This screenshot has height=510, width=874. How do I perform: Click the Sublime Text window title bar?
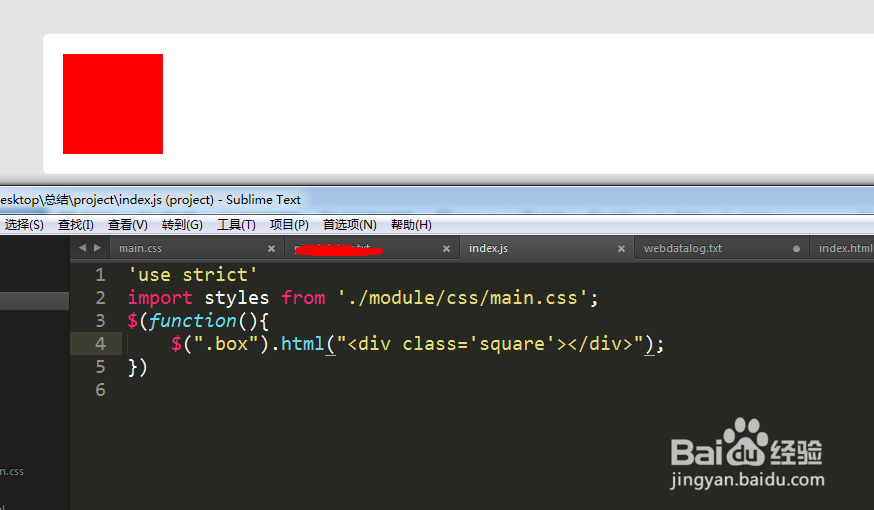point(437,200)
